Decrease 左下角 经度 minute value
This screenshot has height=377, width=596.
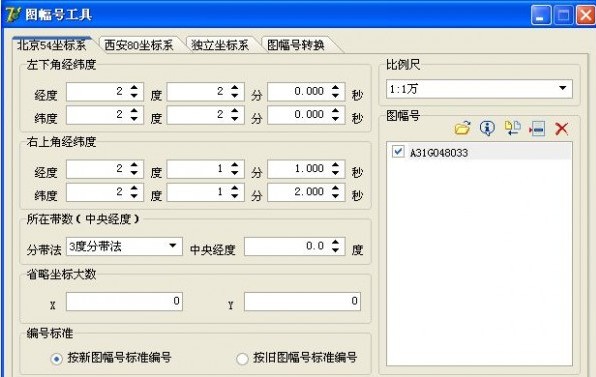[235, 95]
